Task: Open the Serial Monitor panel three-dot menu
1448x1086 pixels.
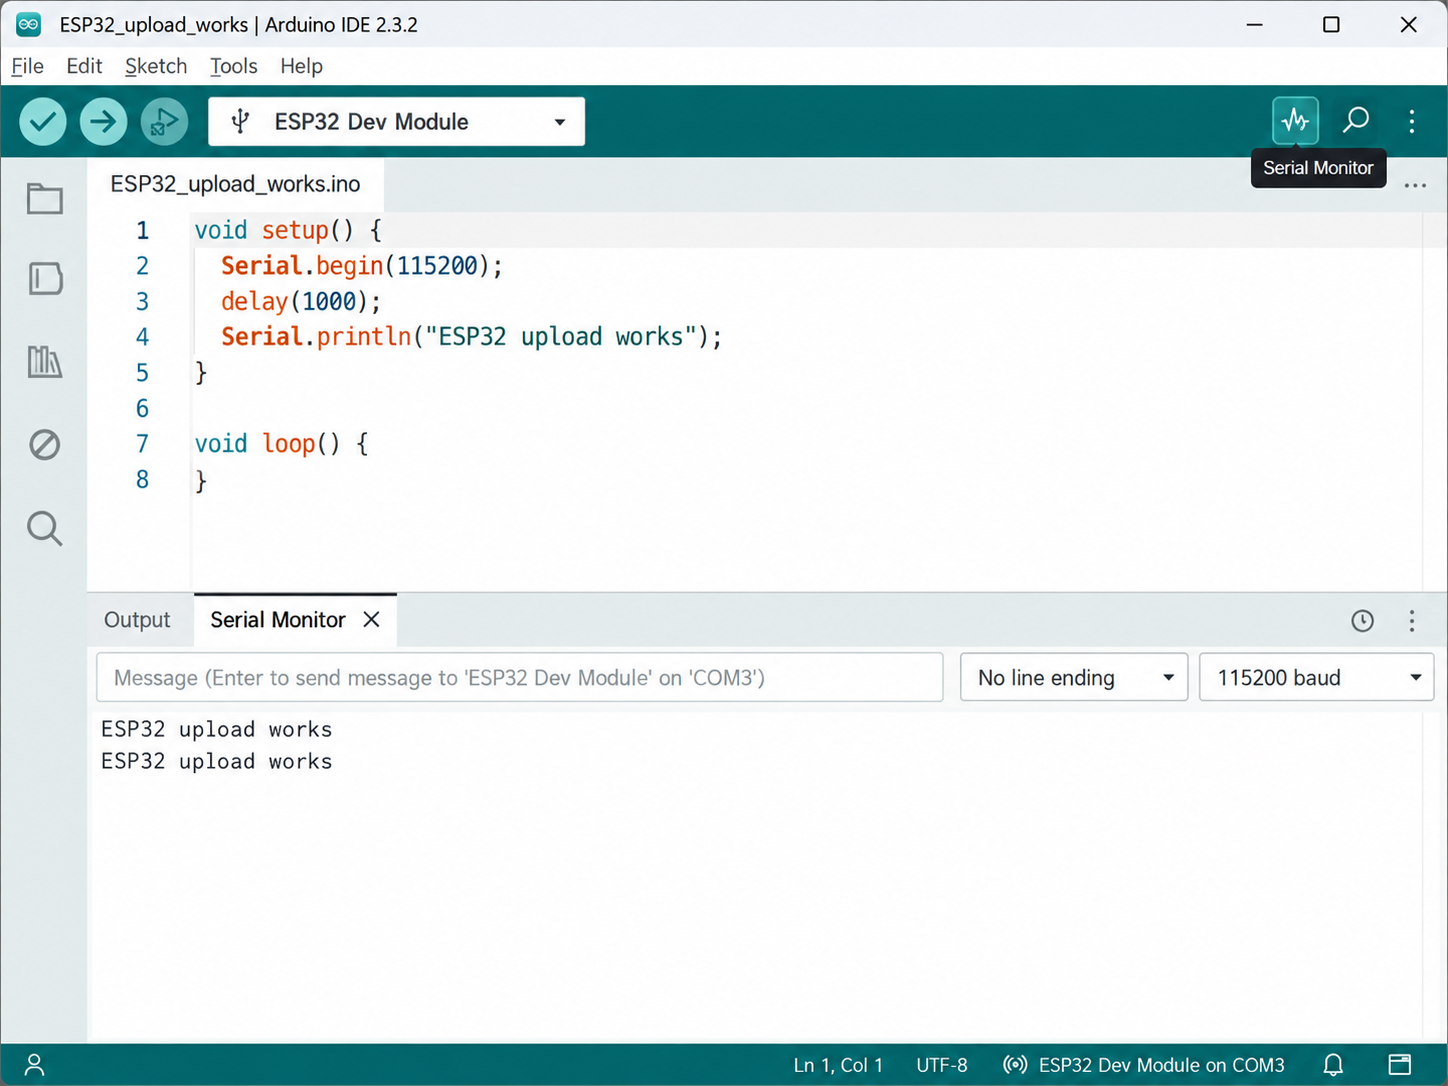Action: click(1412, 621)
